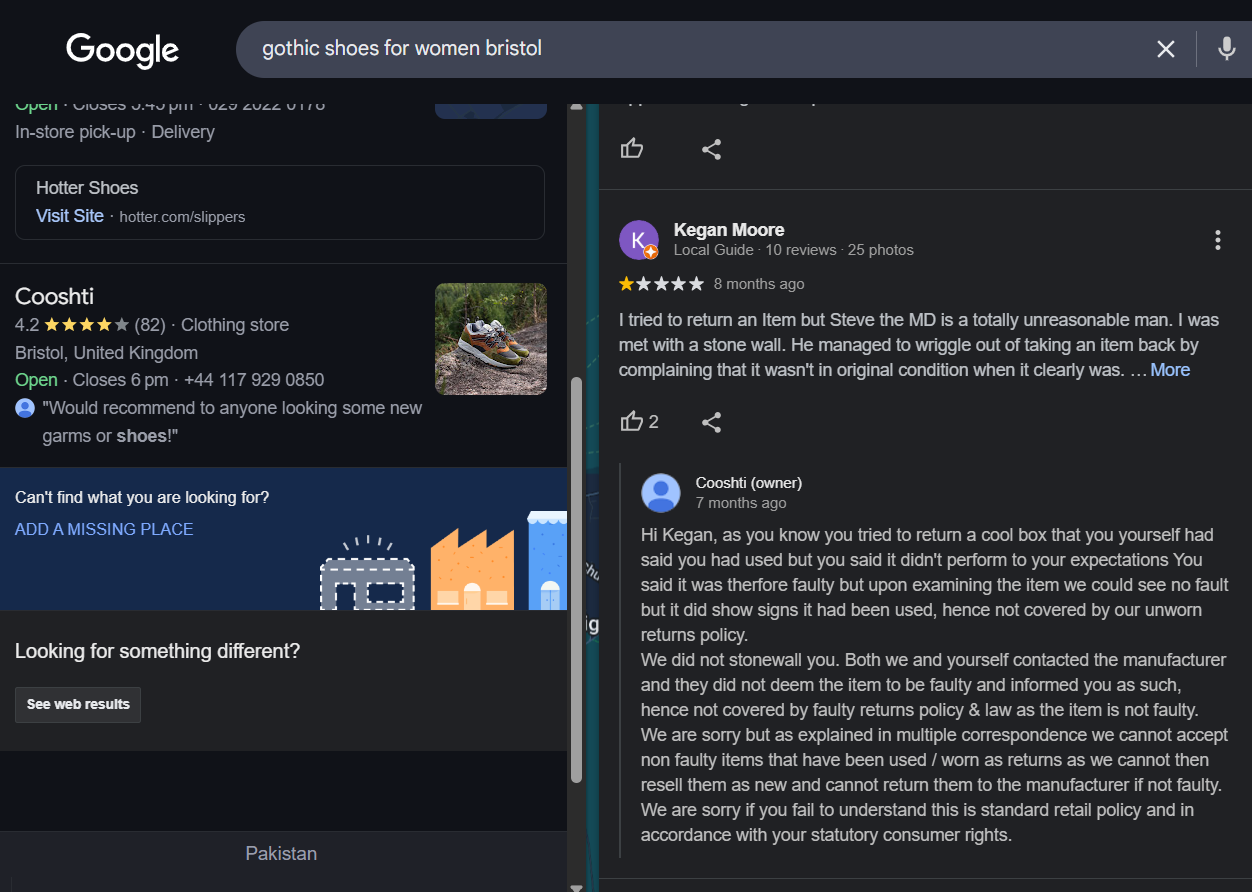Click Cooshti phone number +44 117 929 0850

254,380
